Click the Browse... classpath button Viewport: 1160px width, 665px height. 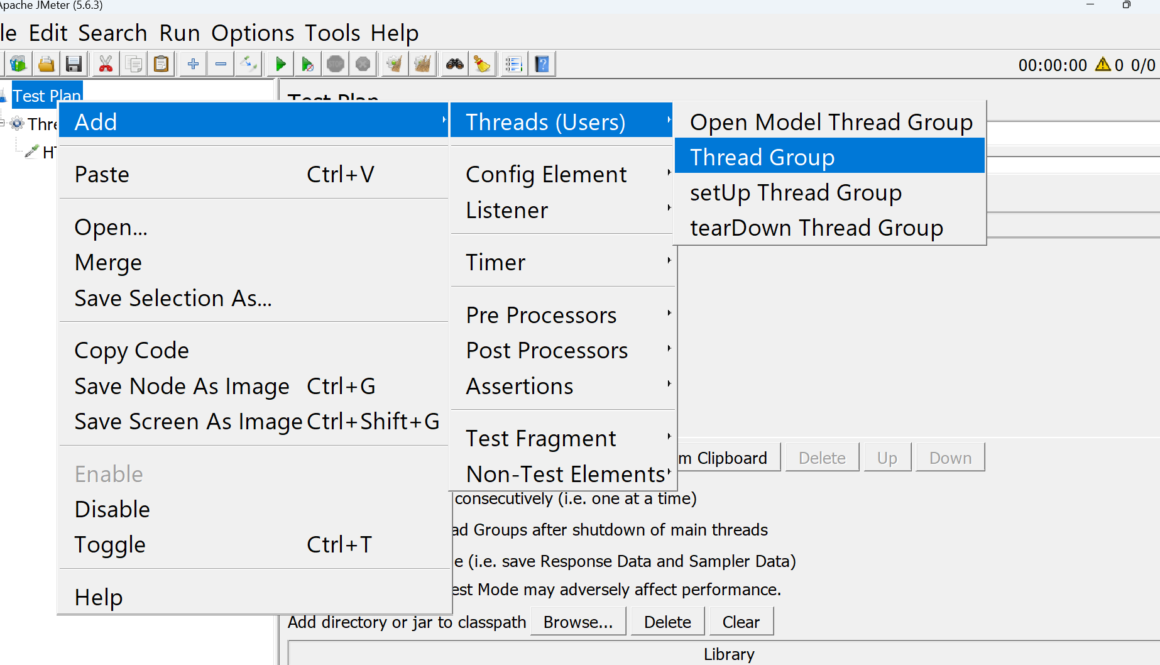[578, 622]
